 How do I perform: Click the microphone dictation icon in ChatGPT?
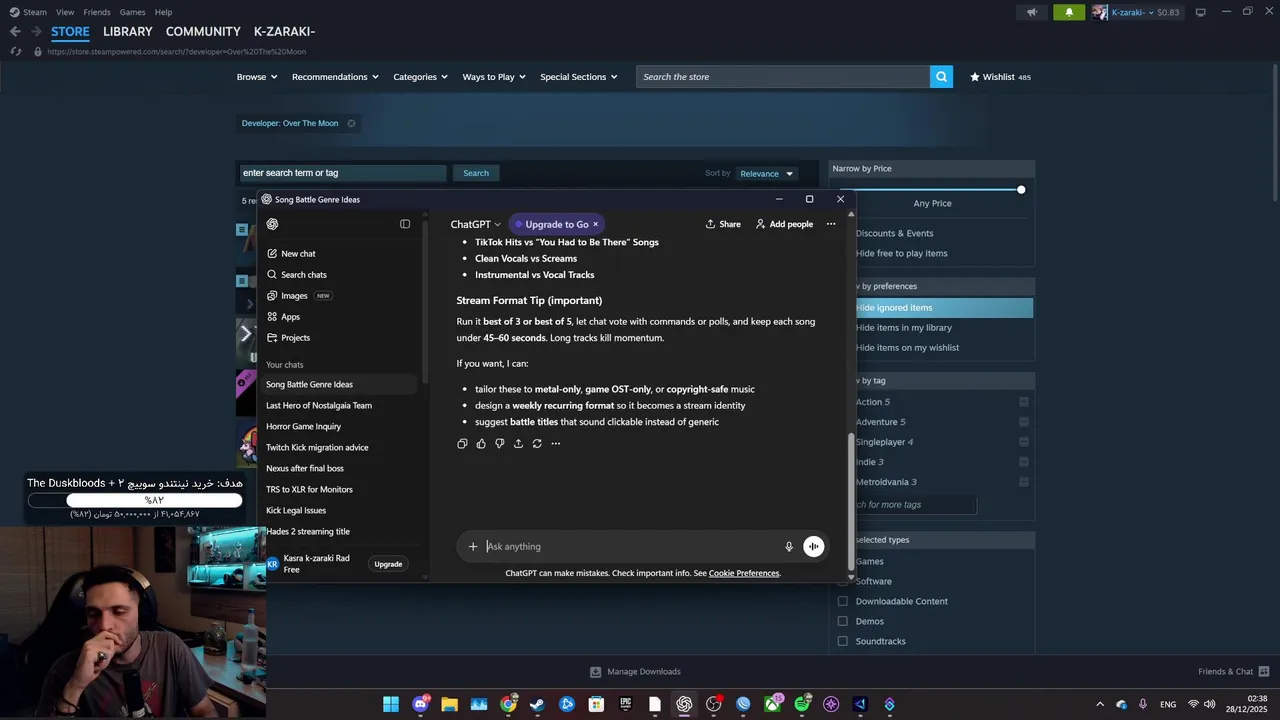tap(789, 546)
